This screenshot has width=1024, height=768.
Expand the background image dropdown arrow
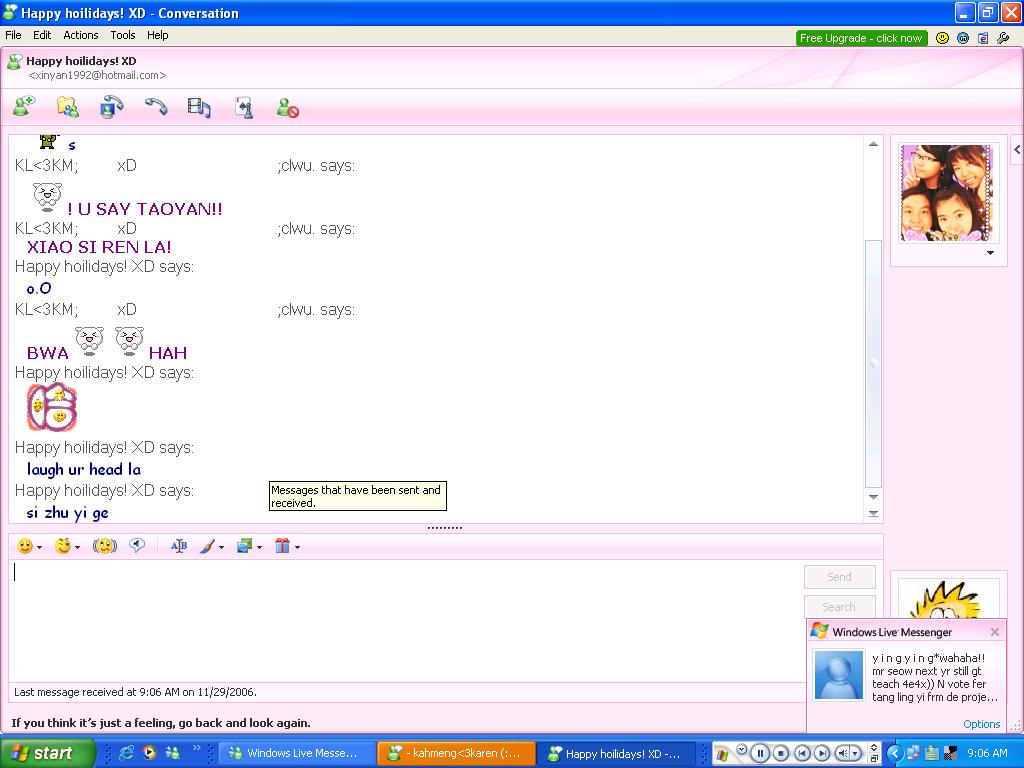point(259,547)
